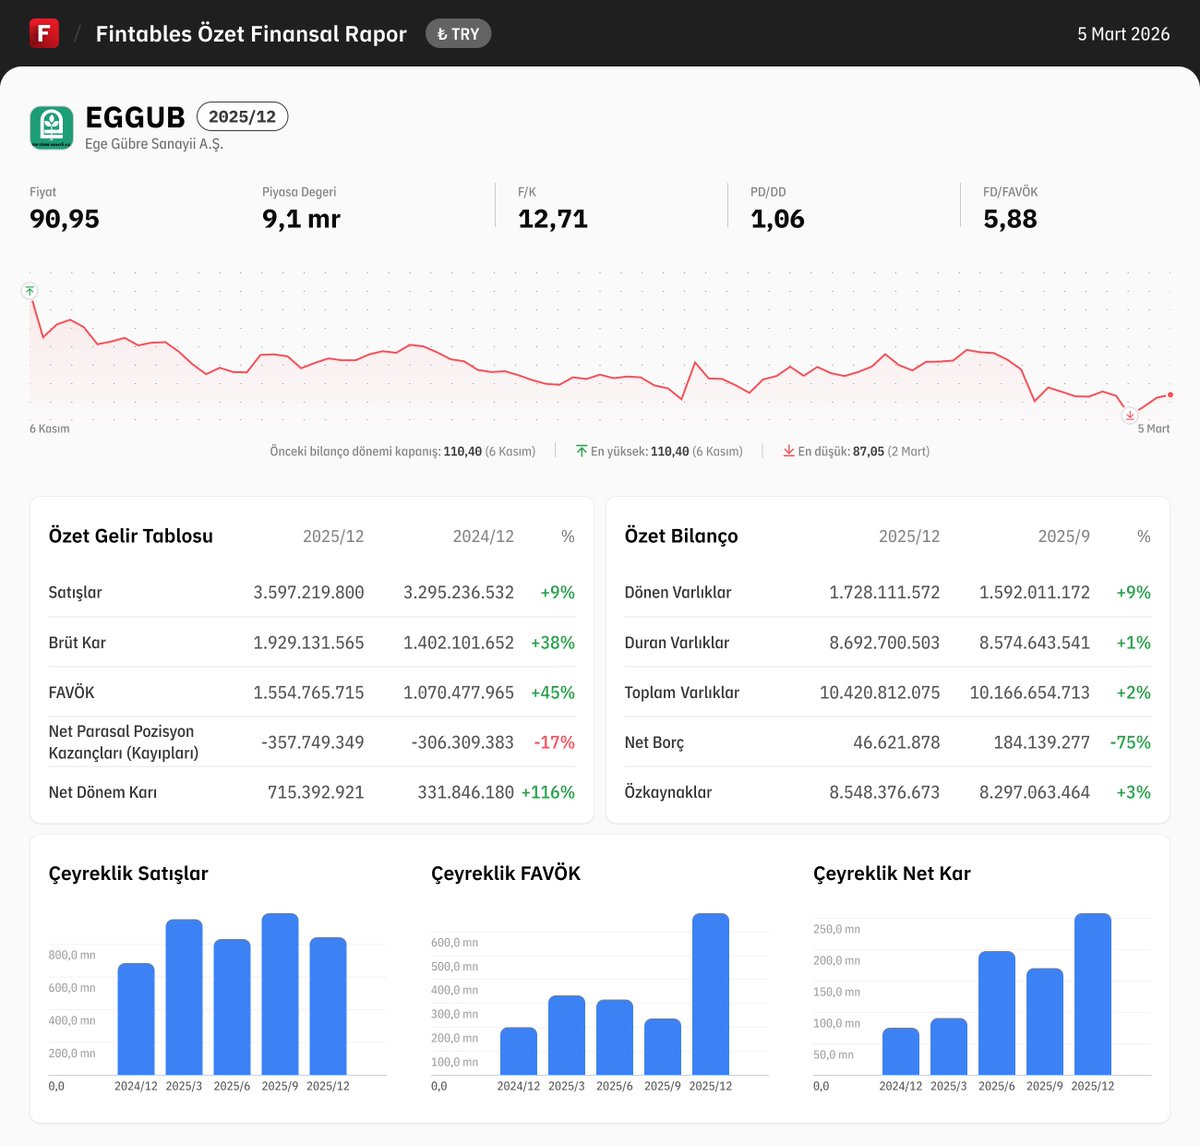Click the 2025/12 bar in Çeyreklik FAVÖK
Viewport: 1200px width, 1145px height.
(711, 994)
